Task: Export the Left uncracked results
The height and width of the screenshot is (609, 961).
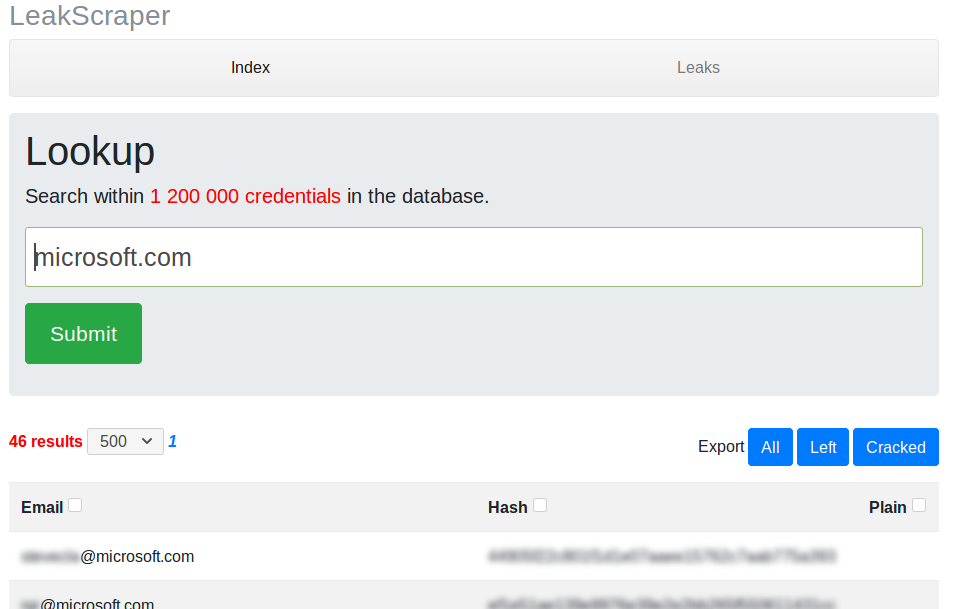Action: point(823,447)
